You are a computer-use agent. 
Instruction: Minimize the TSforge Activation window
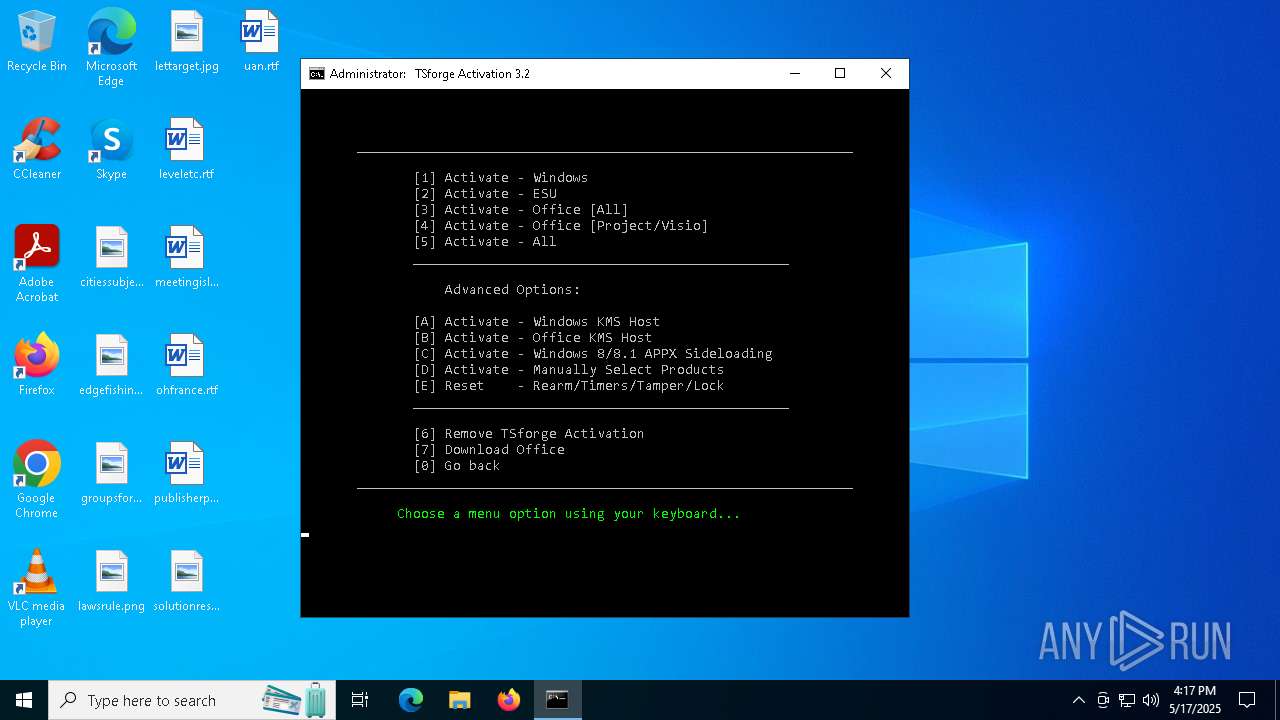794,74
